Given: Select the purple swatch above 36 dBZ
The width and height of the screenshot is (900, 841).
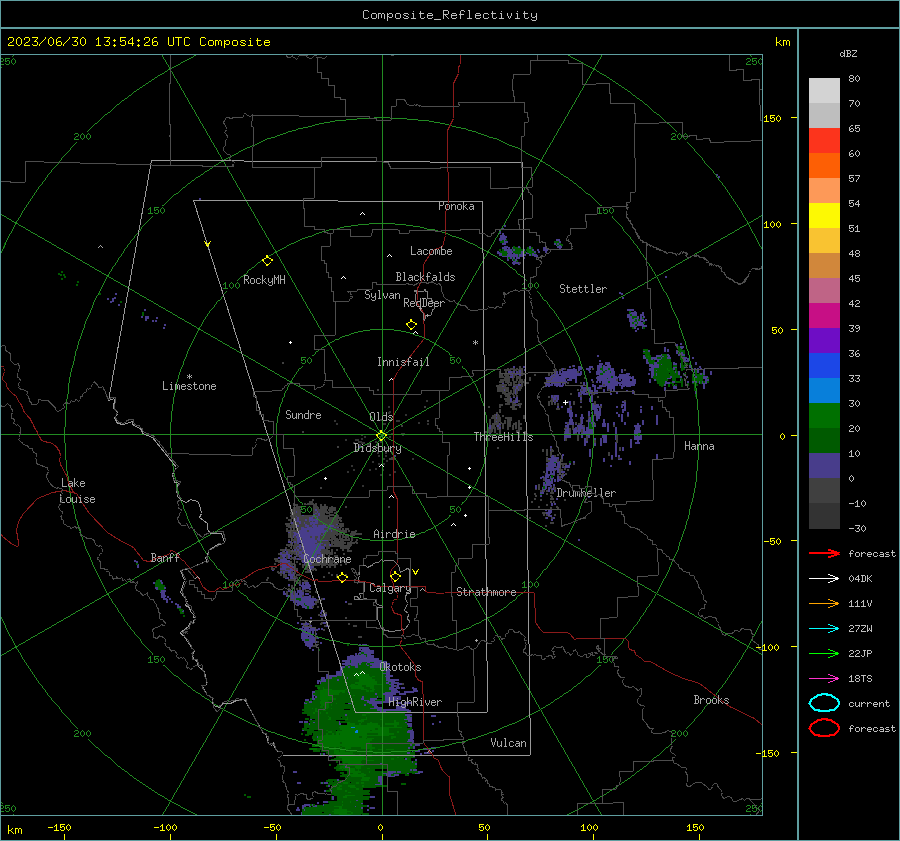Looking at the screenshot, I should click(x=824, y=340).
